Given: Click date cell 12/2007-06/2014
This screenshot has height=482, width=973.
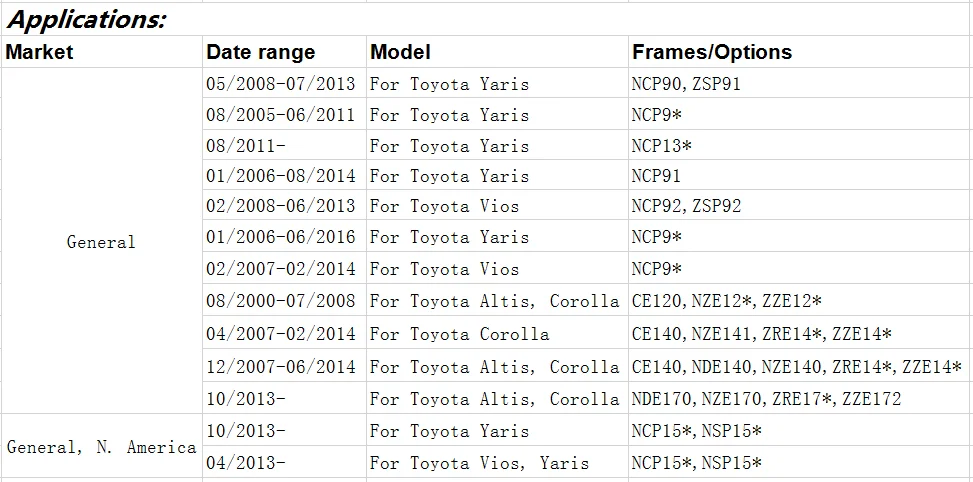Looking at the screenshot, I should point(284,366).
